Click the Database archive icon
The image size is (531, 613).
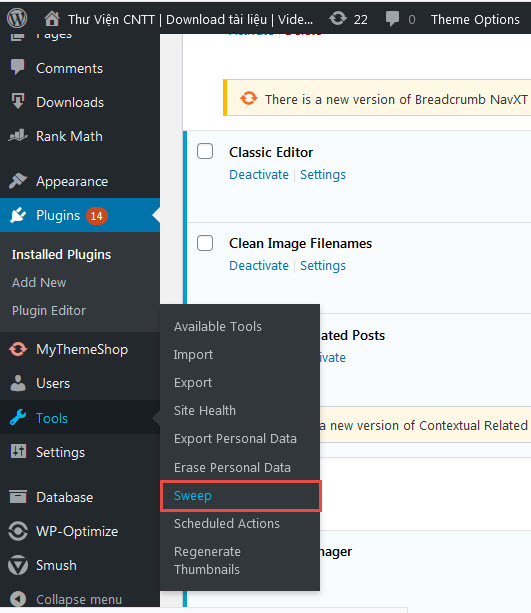click(18, 496)
